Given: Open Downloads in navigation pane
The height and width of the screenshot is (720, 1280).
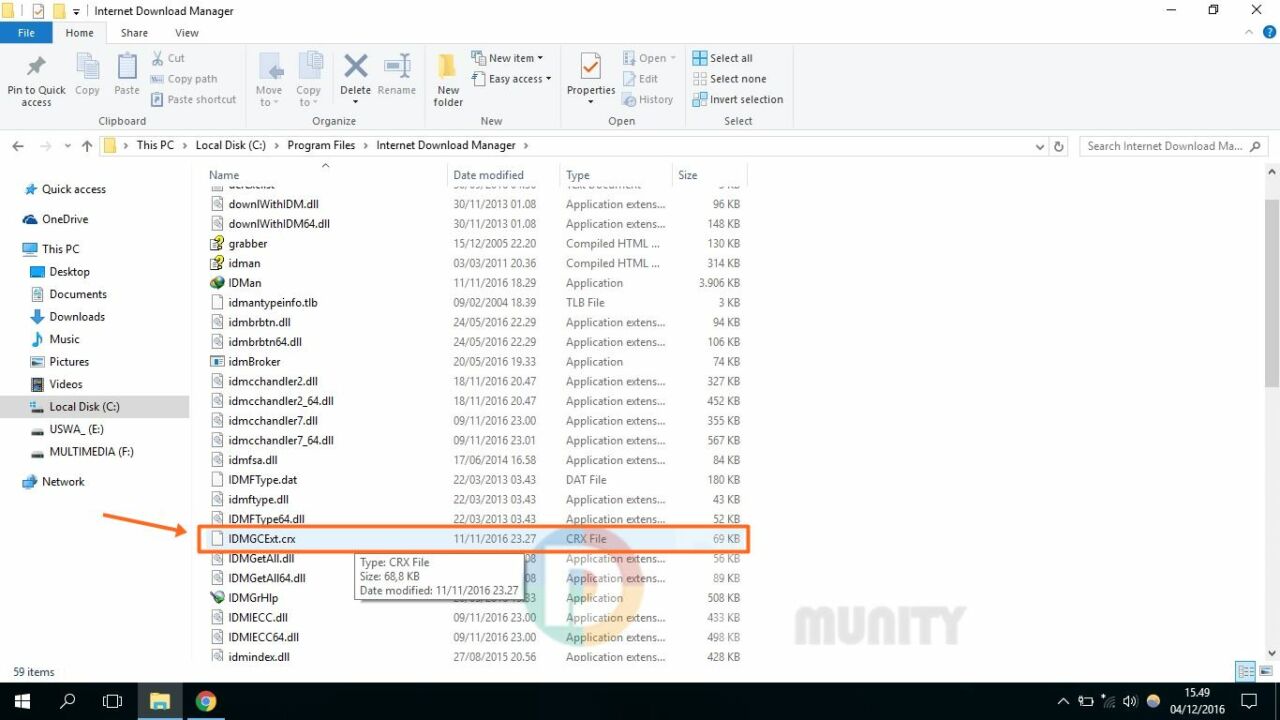Looking at the screenshot, I should point(77,317).
